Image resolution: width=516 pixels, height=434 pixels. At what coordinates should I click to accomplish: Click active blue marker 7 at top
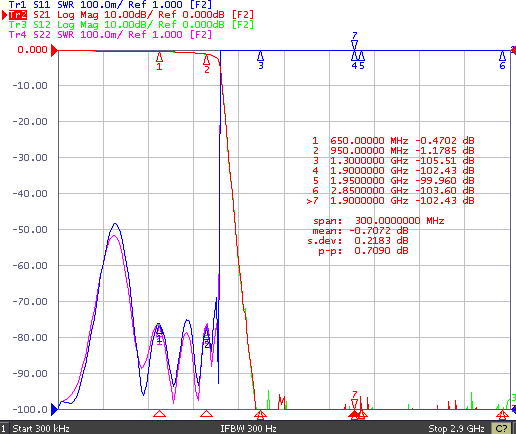355,41
